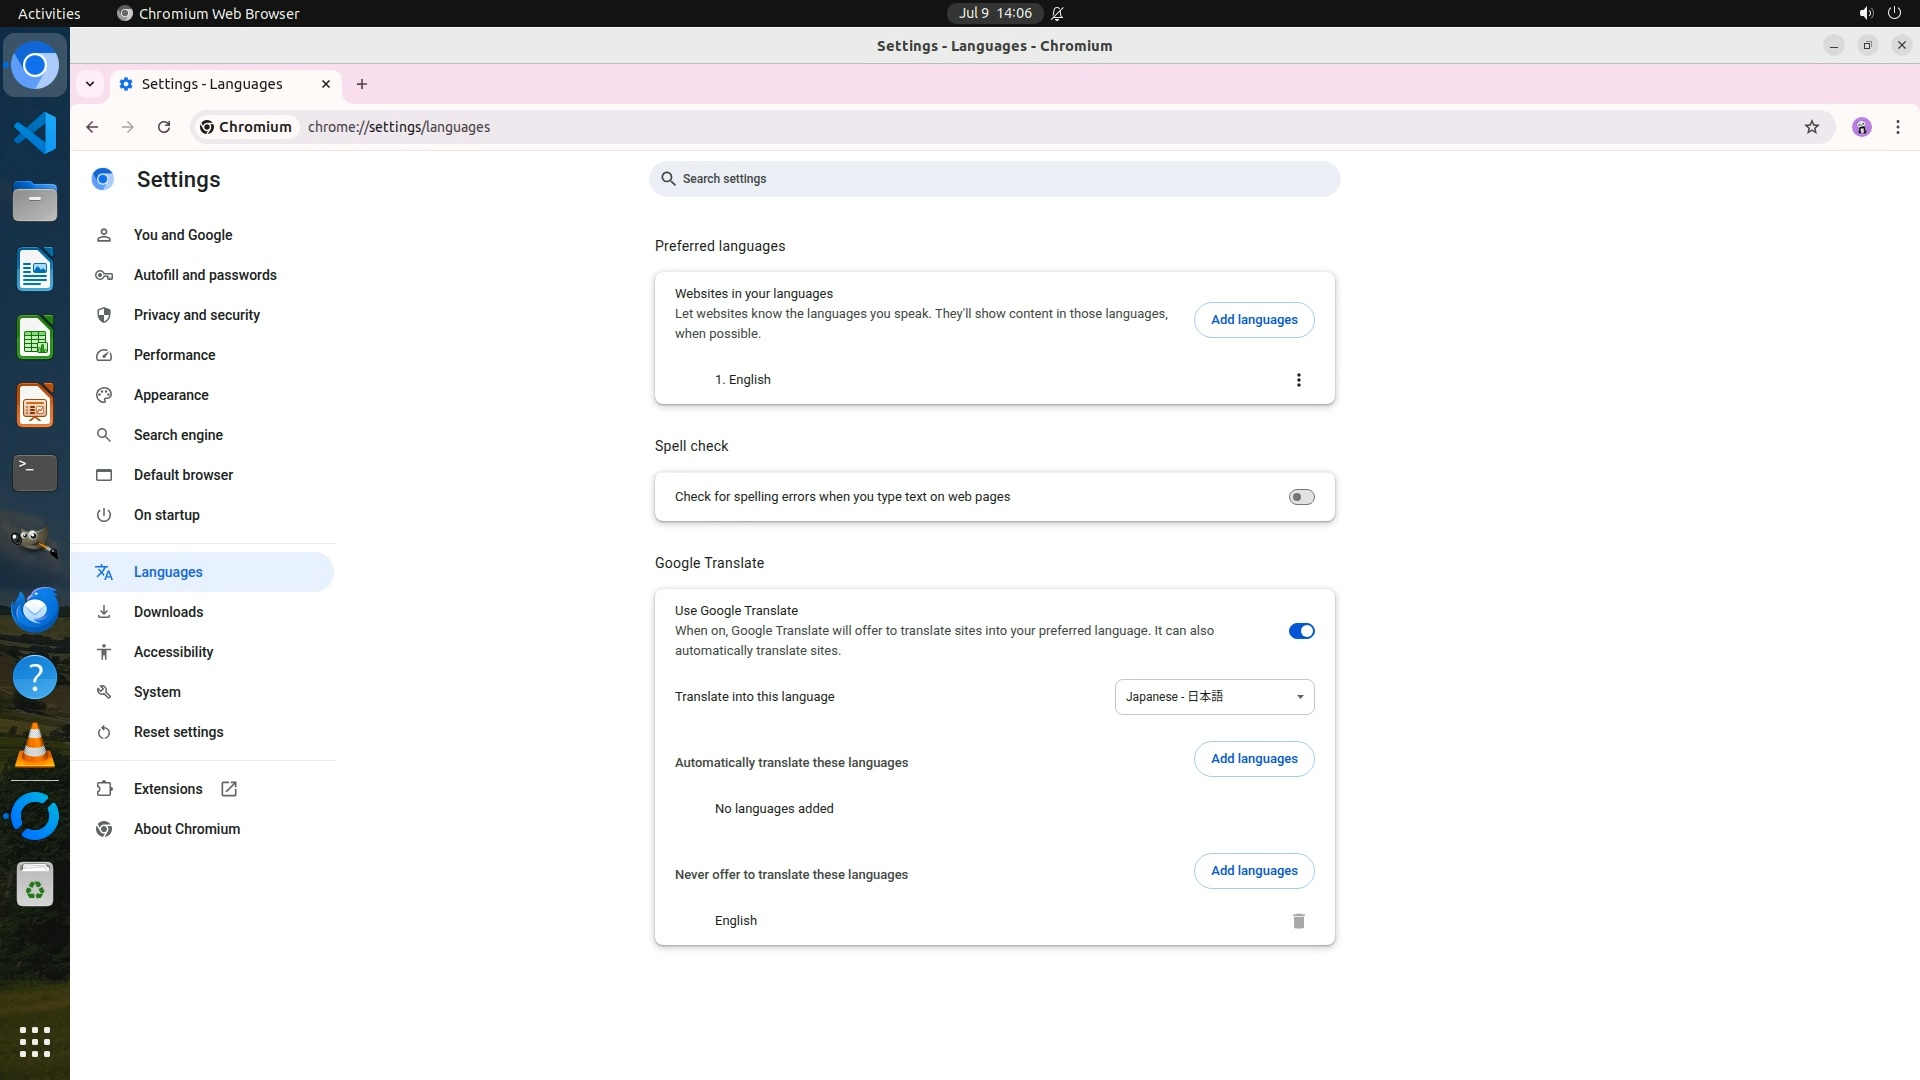Expand the tab search chevron

click(90, 84)
